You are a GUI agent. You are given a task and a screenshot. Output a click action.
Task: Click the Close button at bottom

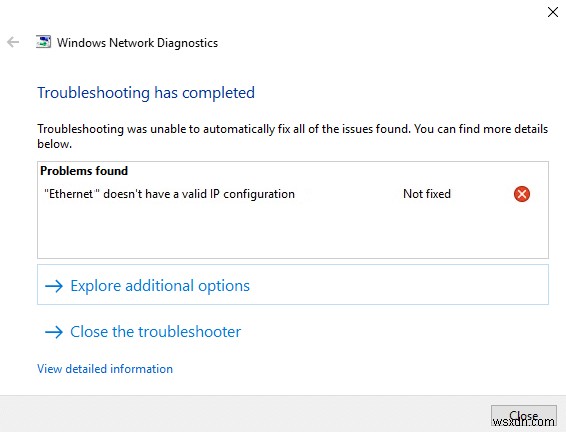click(523, 416)
